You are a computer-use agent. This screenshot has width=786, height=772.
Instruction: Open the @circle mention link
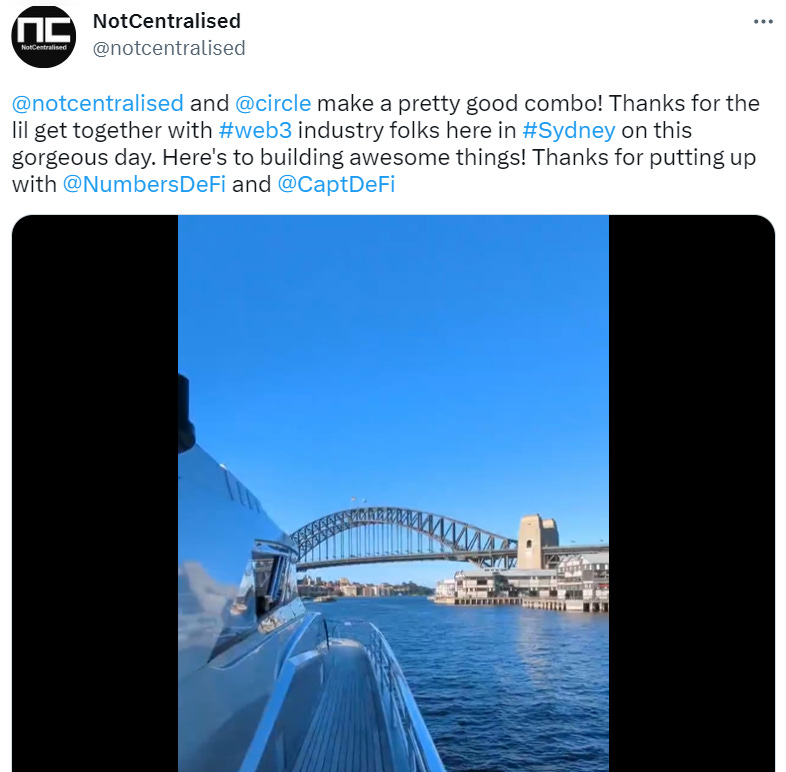tap(273, 103)
